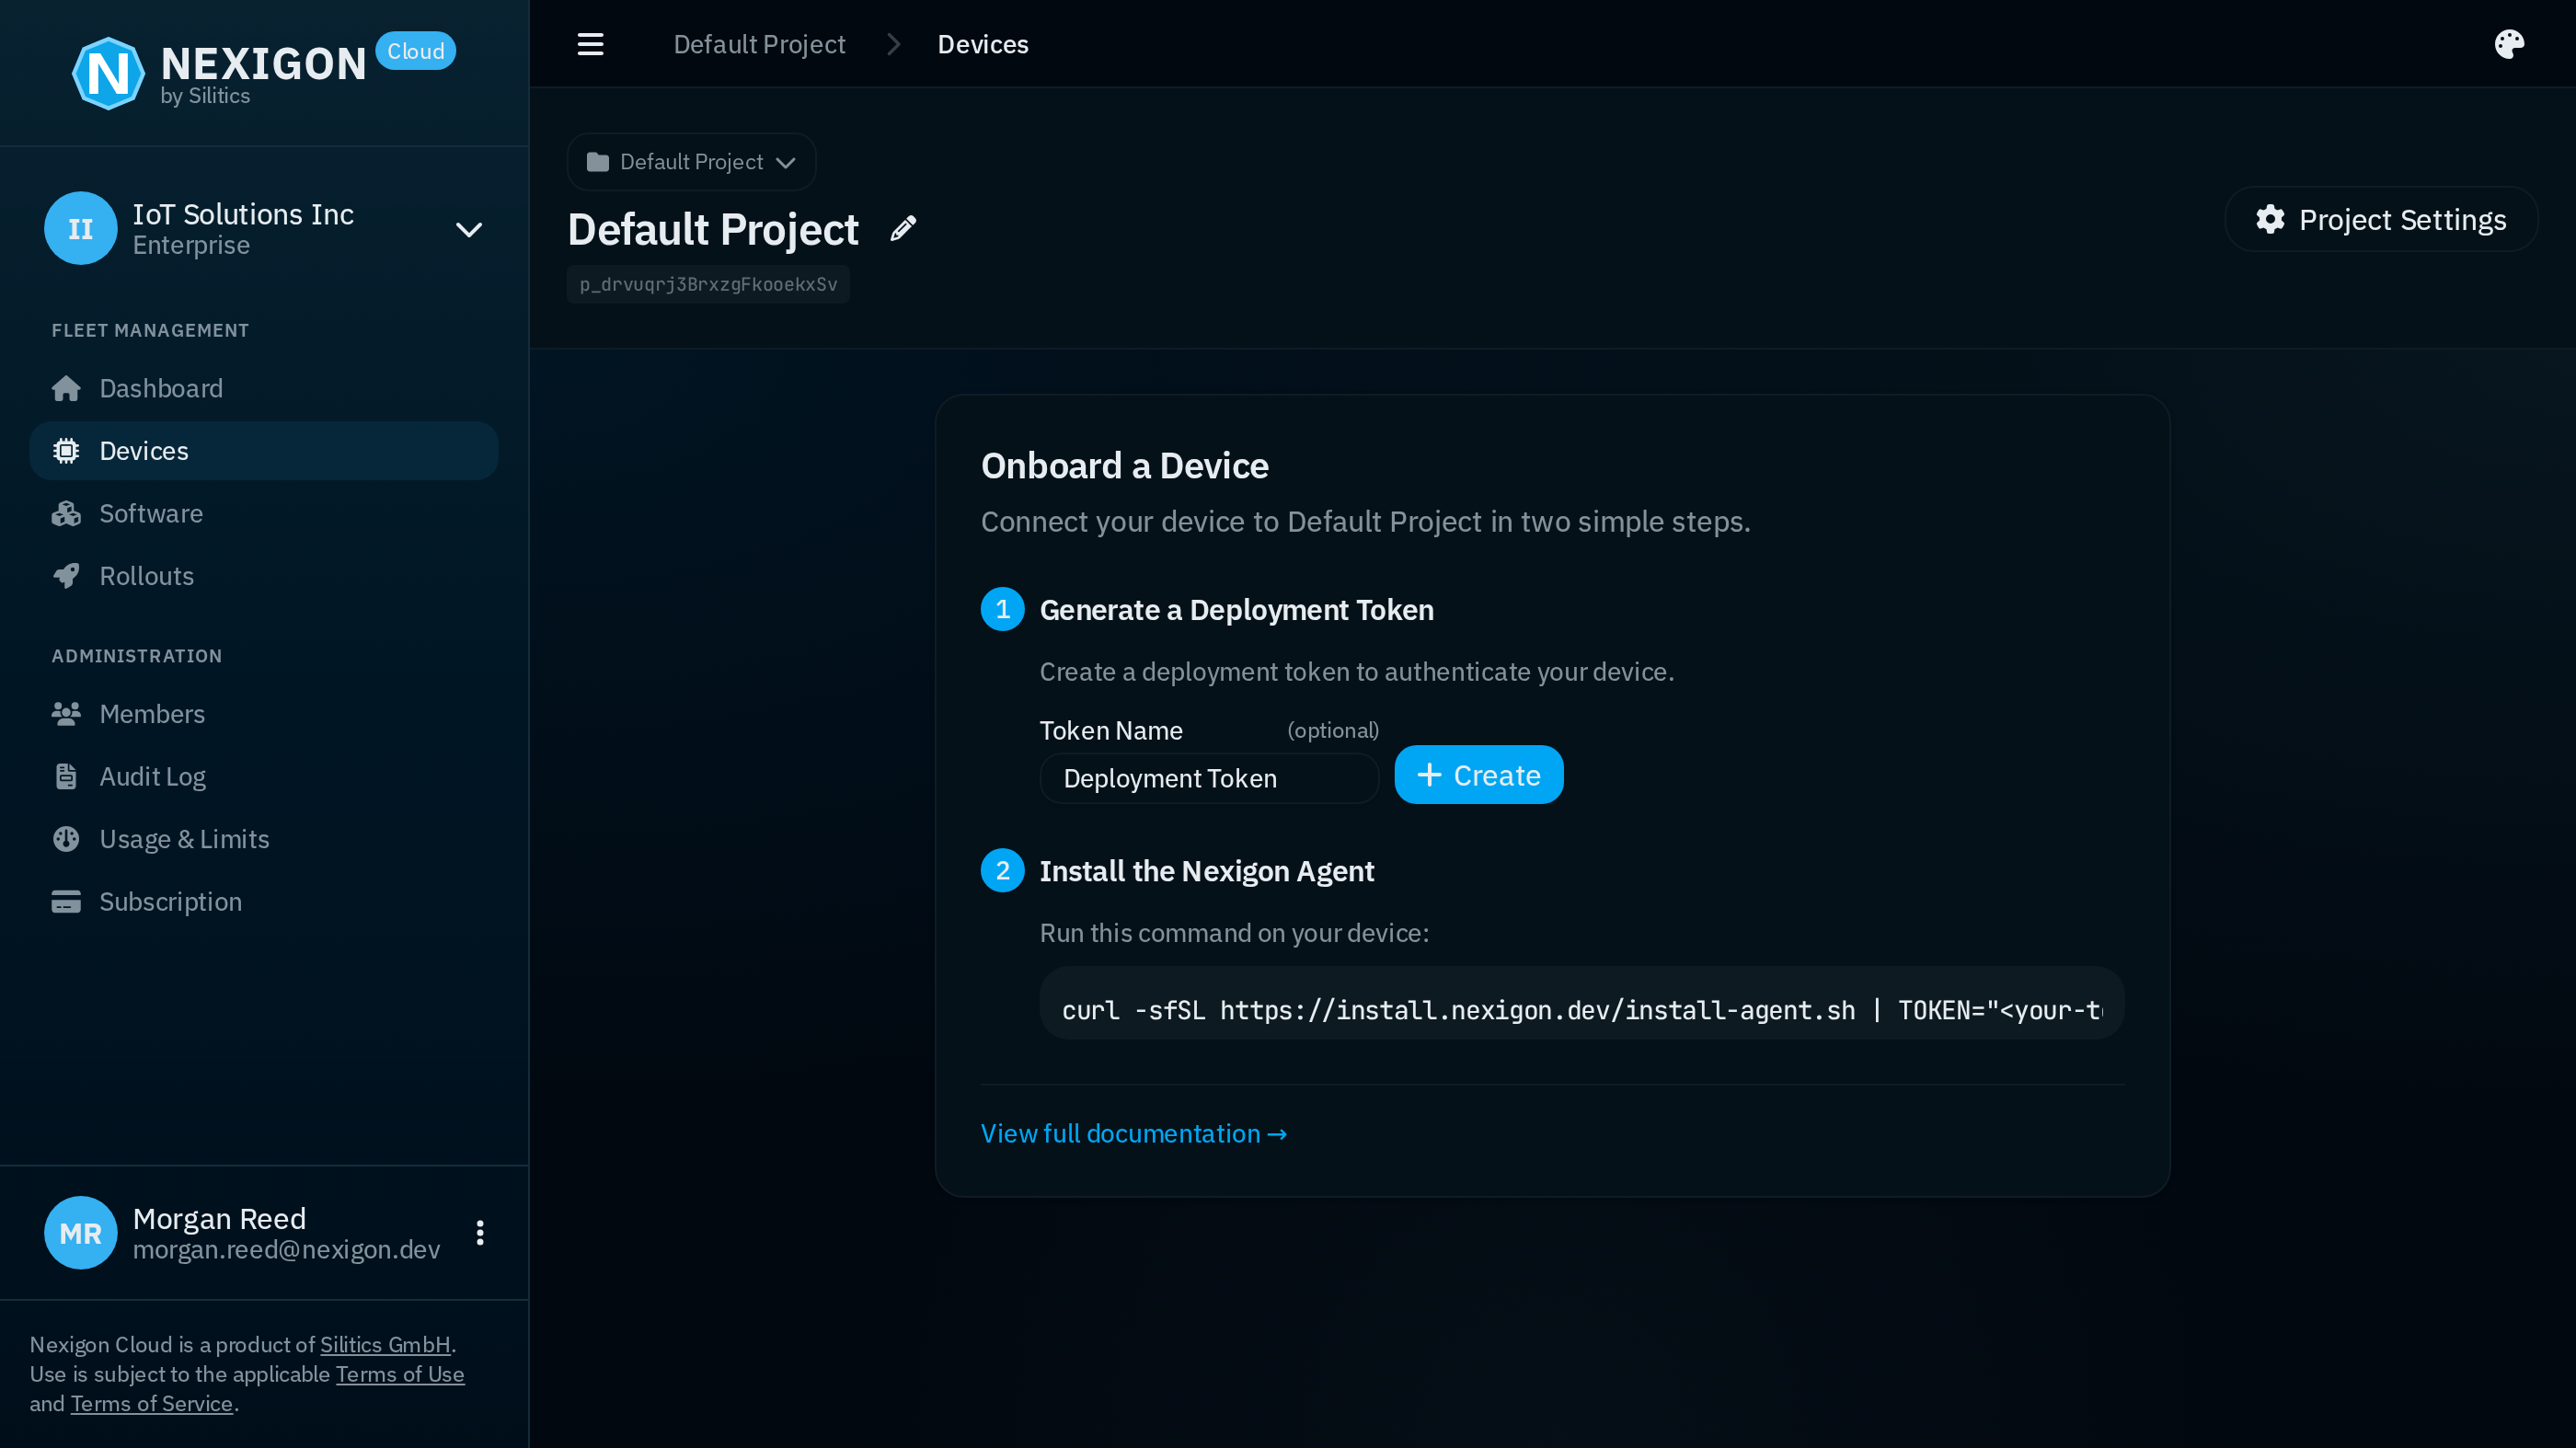Viewport: 2576px width, 1448px height.
Task: Expand the organization chevron beside Enterprise
Action: coord(467,228)
